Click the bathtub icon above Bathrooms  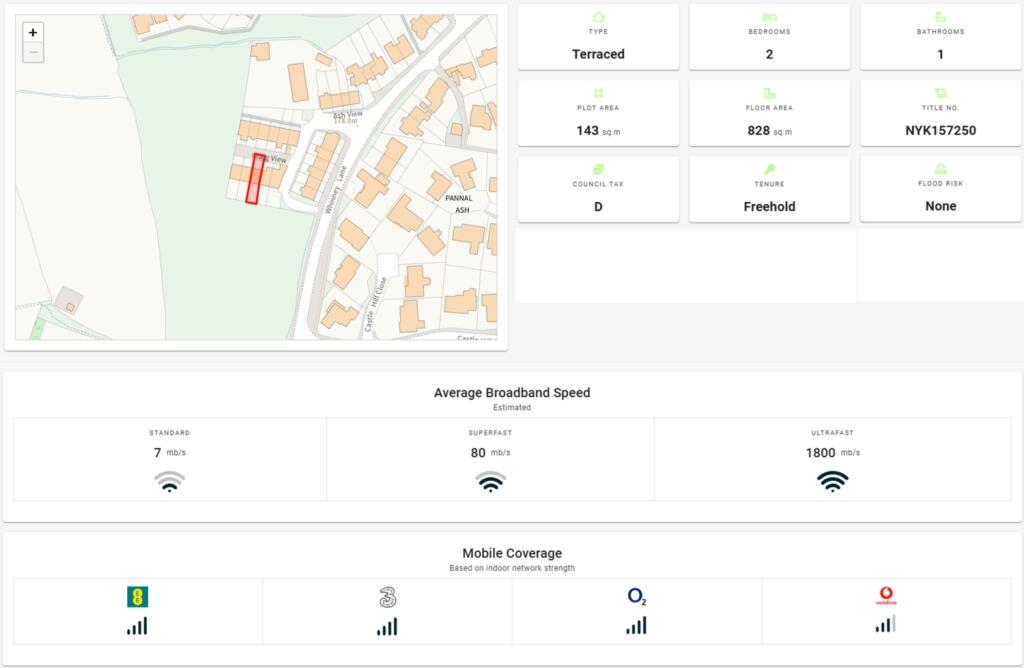pos(940,17)
